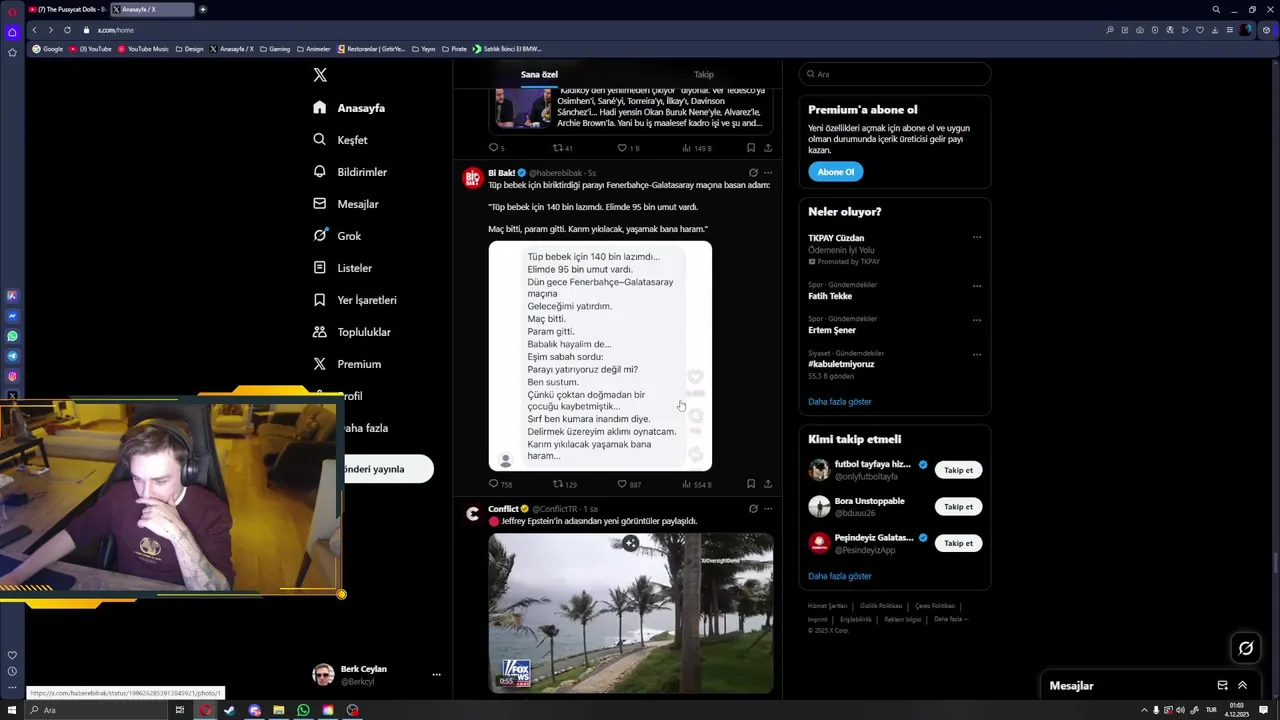Screen dimensions: 1280x720
Task: Click Daha fazla göster under trends
Action: (x=840, y=401)
